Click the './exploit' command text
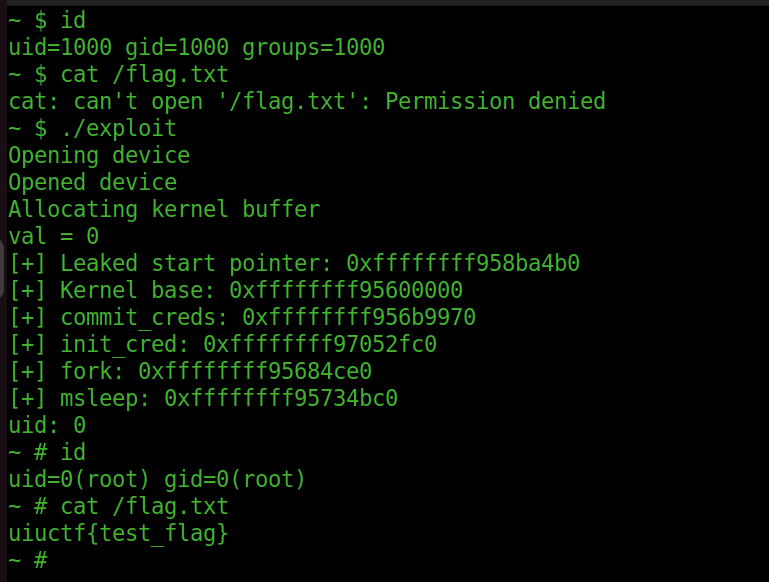The image size is (769, 582). tap(119, 128)
